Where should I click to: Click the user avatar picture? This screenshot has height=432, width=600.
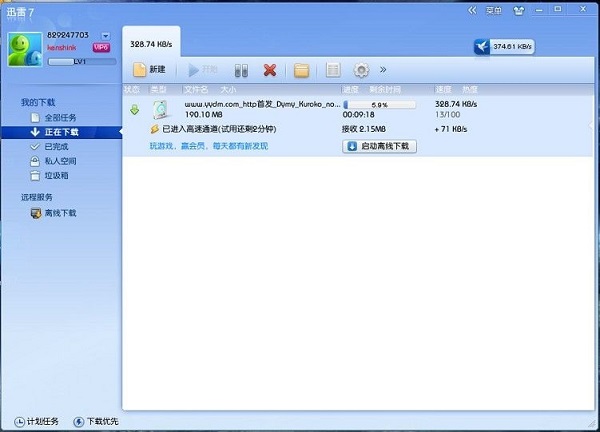tap(26, 49)
